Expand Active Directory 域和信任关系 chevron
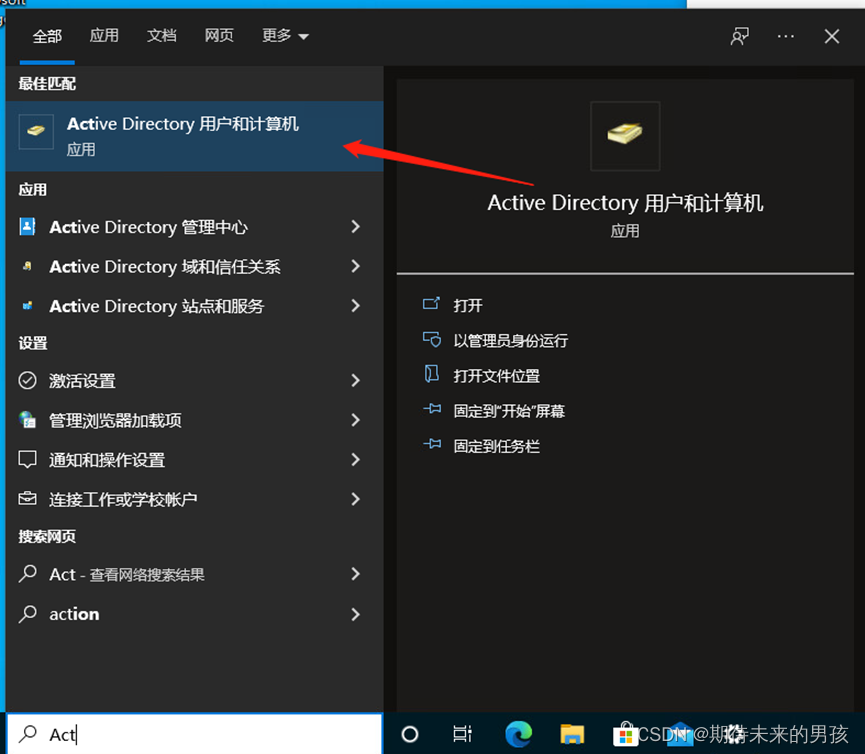The width and height of the screenshot is (865, 754). click(356, 266)
